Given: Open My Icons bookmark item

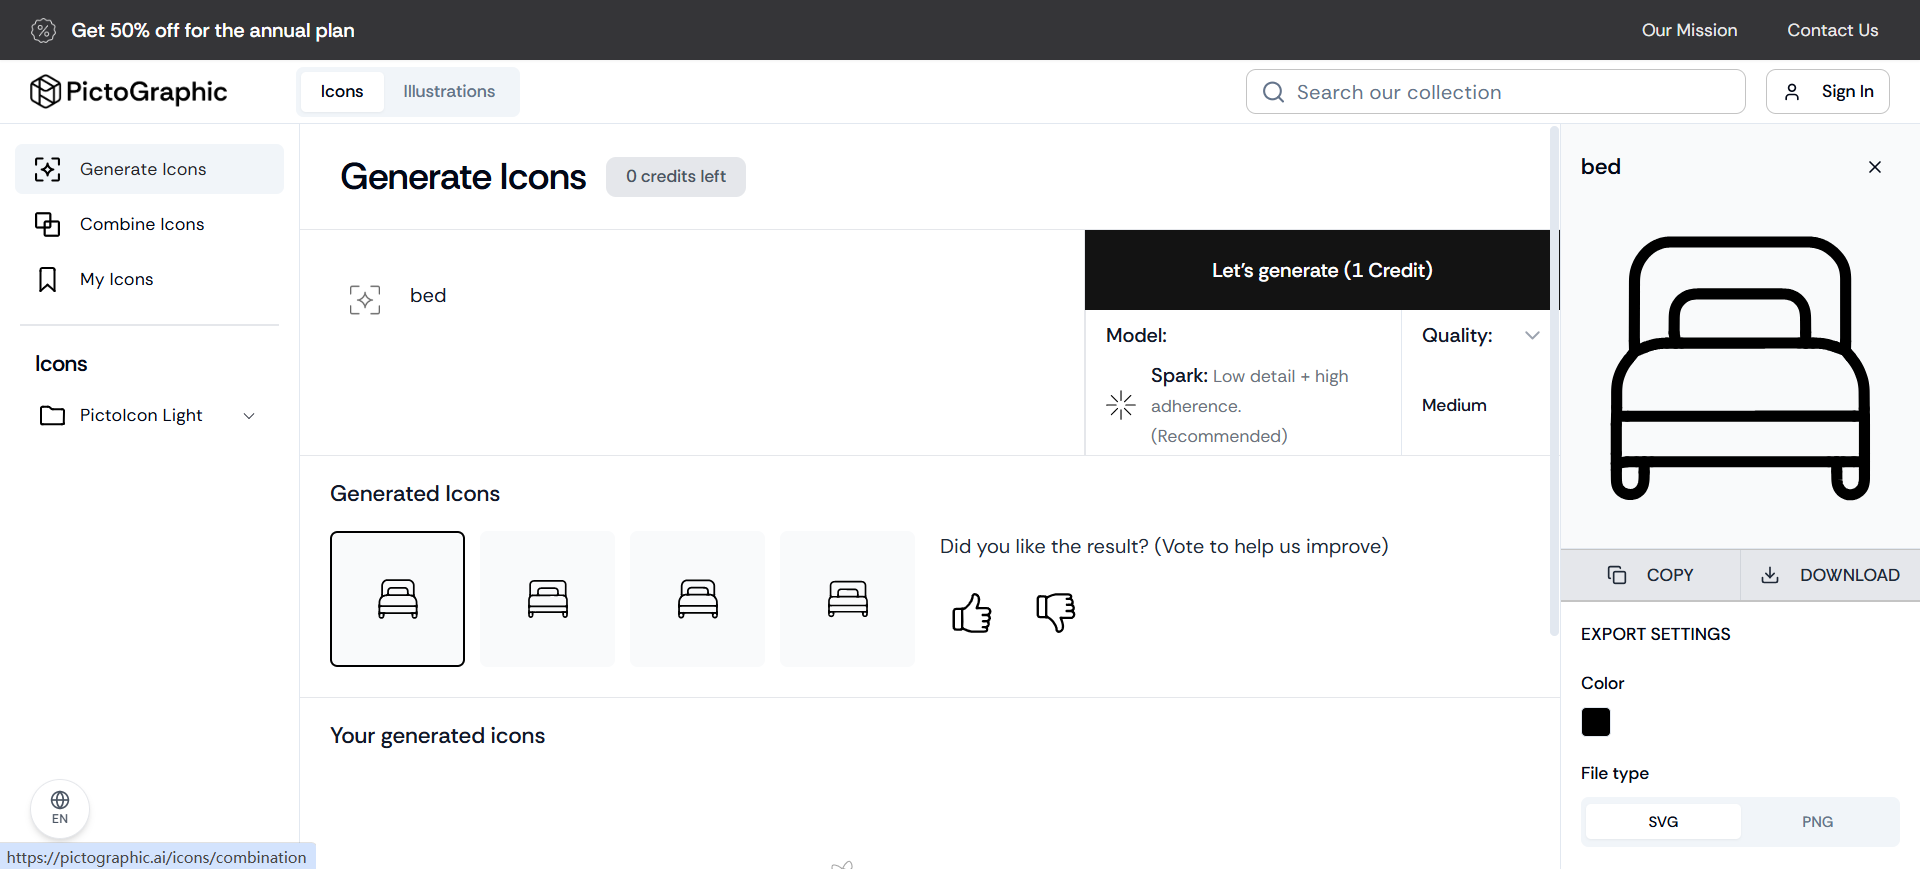Looking at the screenshot, I should [x=149, y=279].
